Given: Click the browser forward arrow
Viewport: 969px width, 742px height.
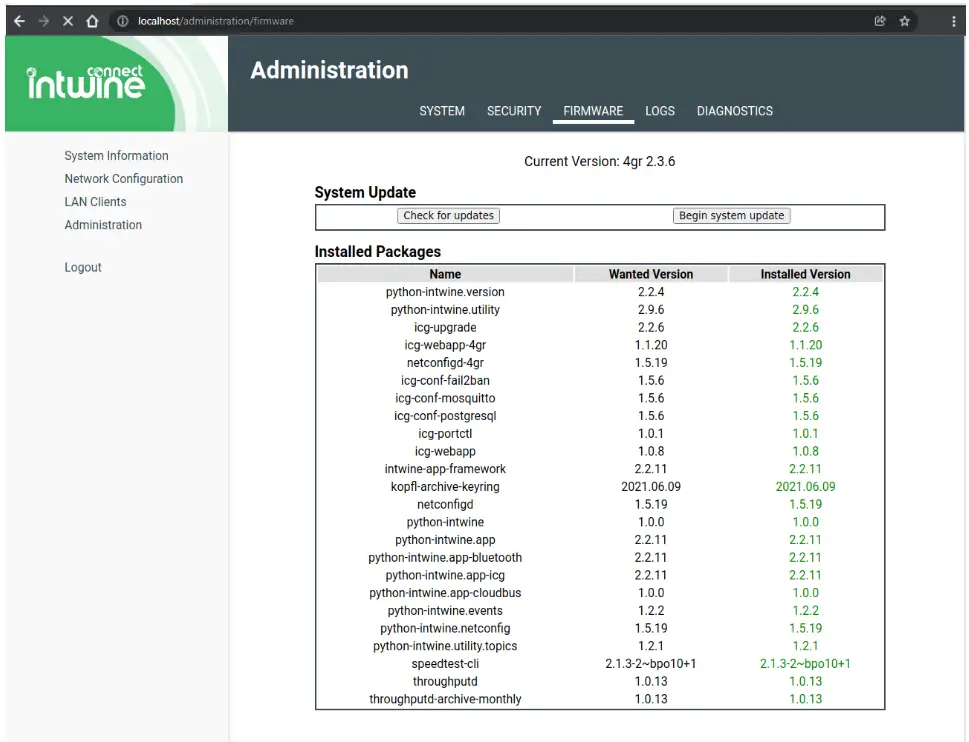Looking at the screenshot, I should click(x=44, y=21).
